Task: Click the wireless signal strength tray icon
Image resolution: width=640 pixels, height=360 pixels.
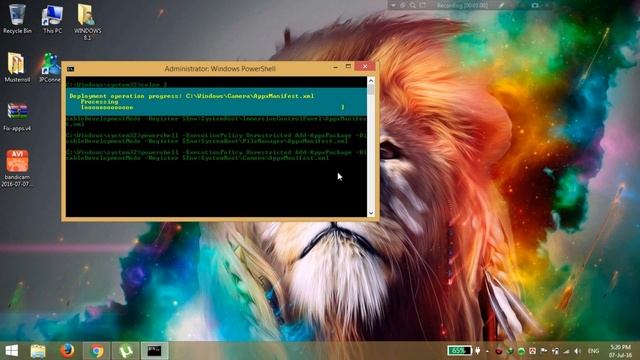Action: click(567, 351)
